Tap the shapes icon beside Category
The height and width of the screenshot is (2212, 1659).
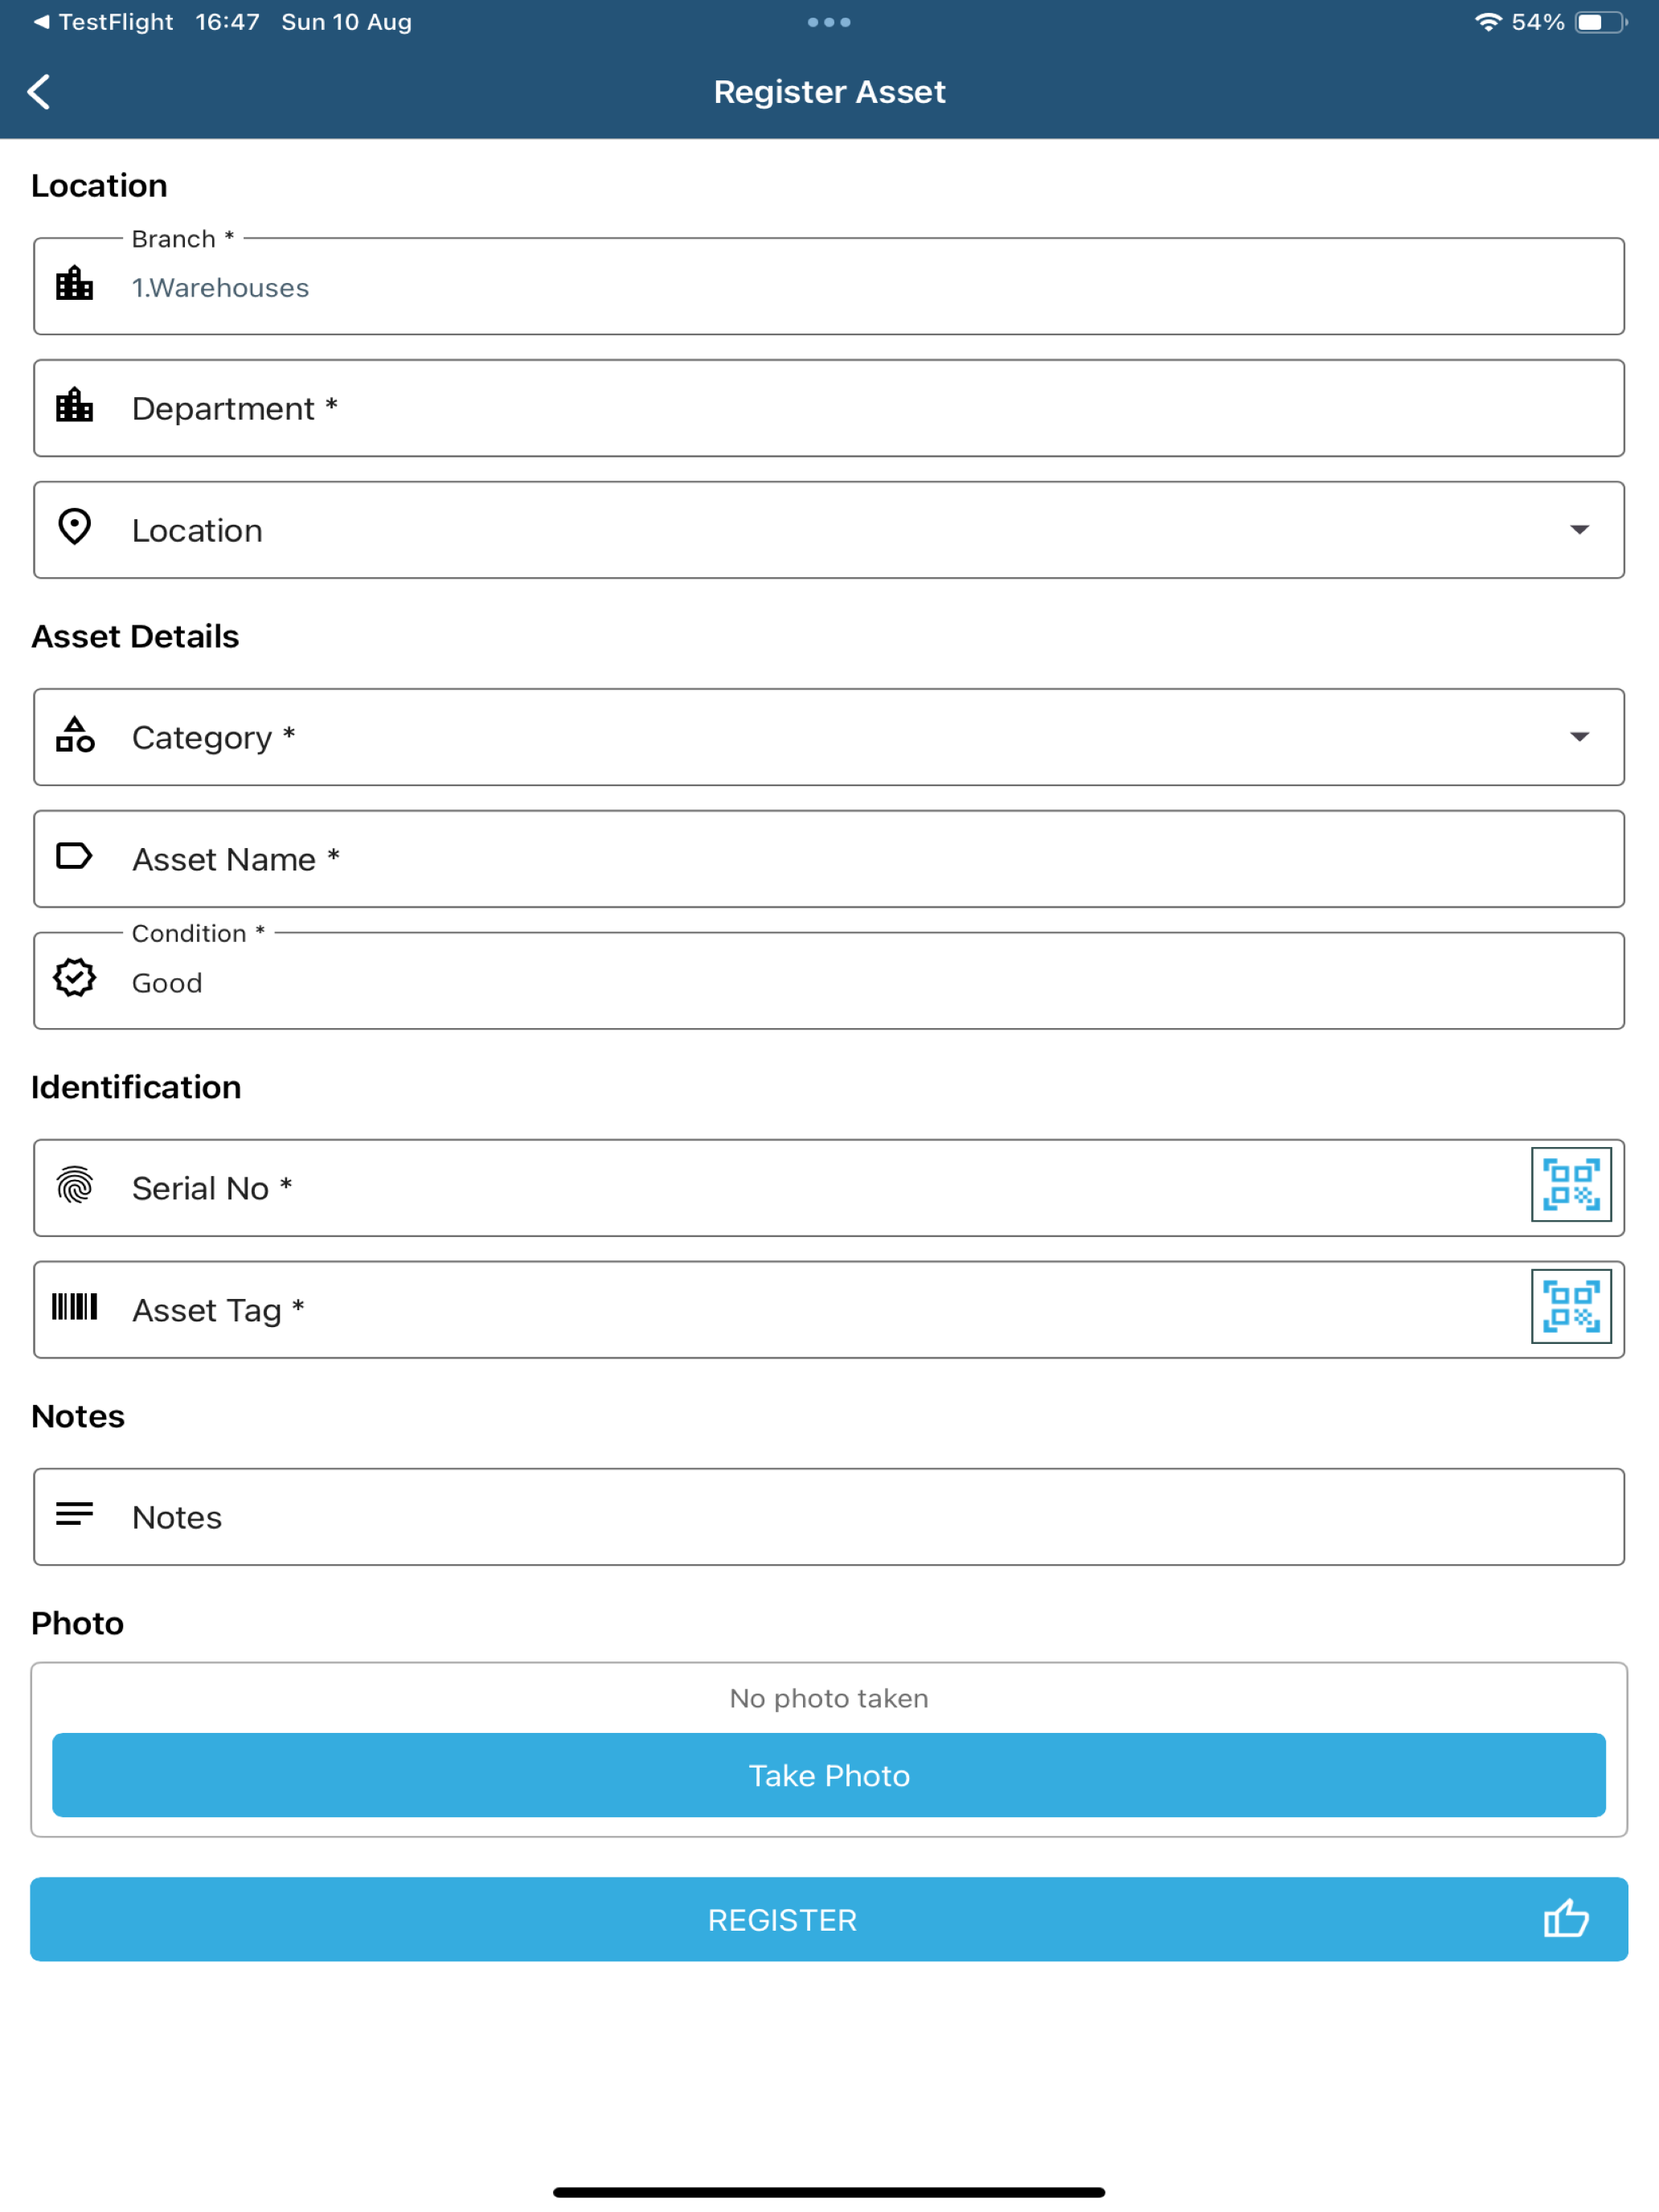(75, 735)
